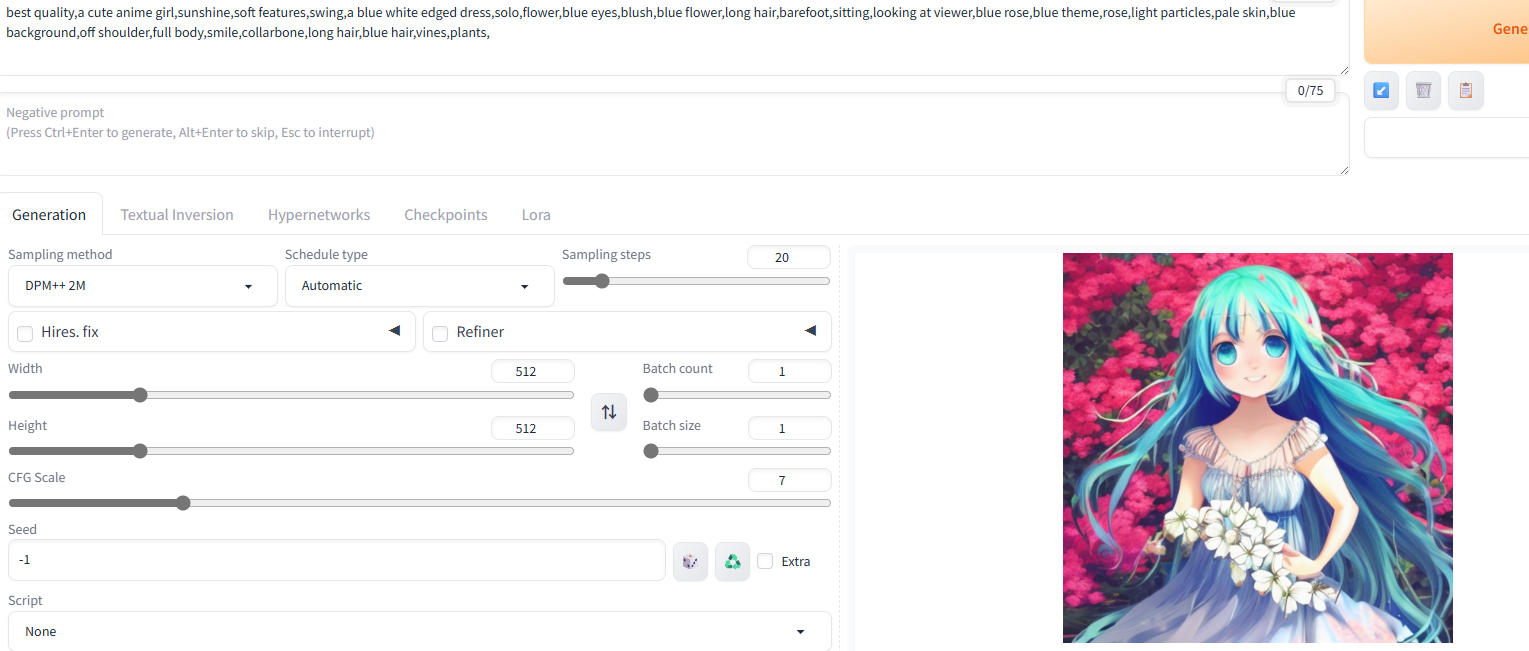This screenshot has width=1529, height=651.
Task: Open the Schedule type dropdown
Action: pyautogui.click(x=419, y=286)
